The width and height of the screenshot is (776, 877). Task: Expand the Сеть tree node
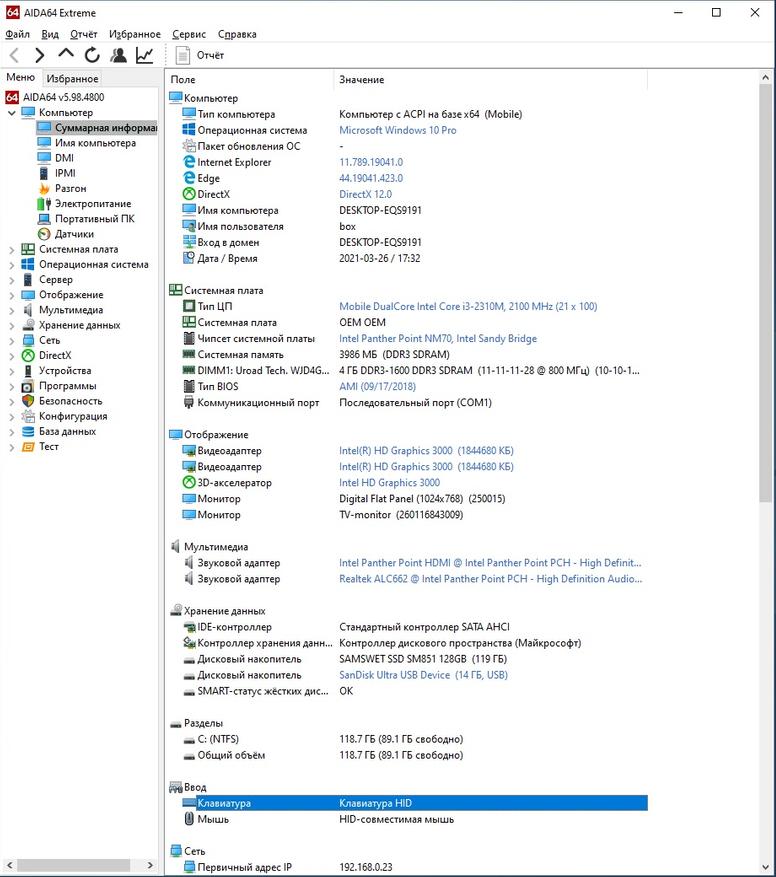pyautogui.click(x=11, y=340)
